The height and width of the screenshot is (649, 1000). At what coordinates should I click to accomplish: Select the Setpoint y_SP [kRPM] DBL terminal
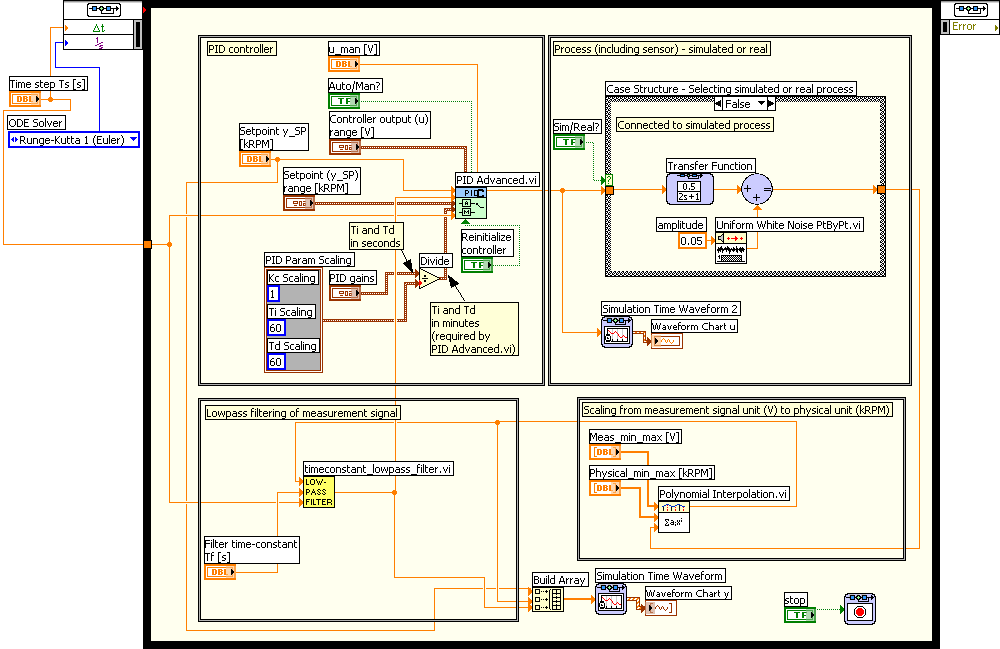(255, 159)
